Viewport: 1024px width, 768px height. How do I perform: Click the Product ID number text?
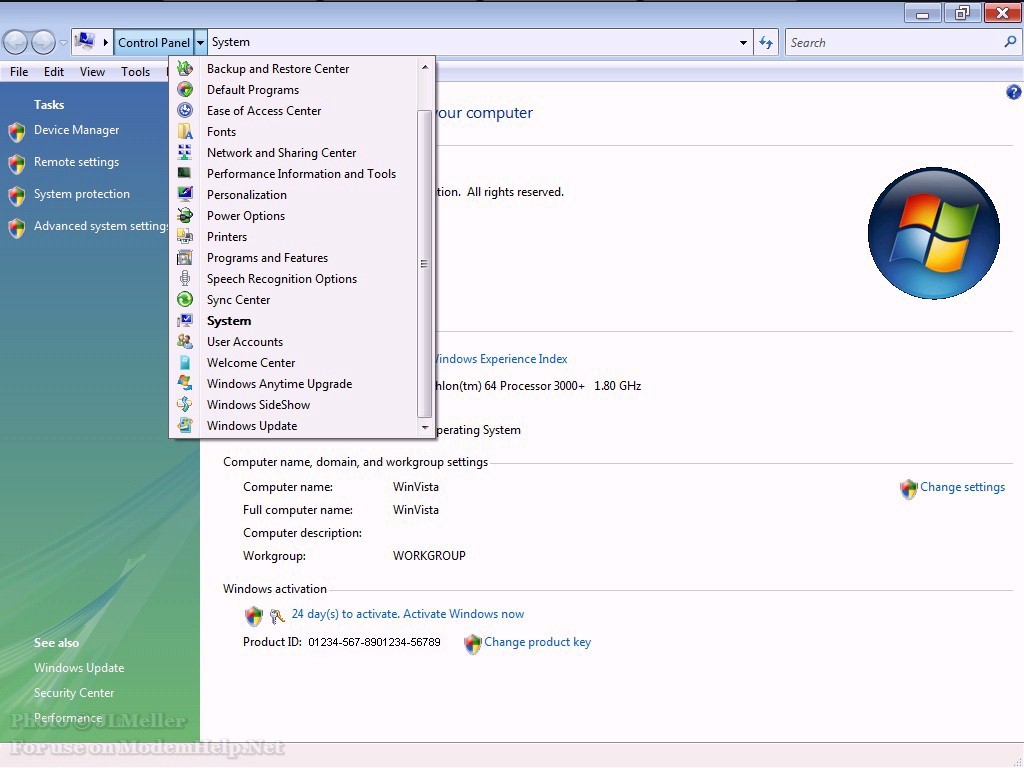coord(374,643)
